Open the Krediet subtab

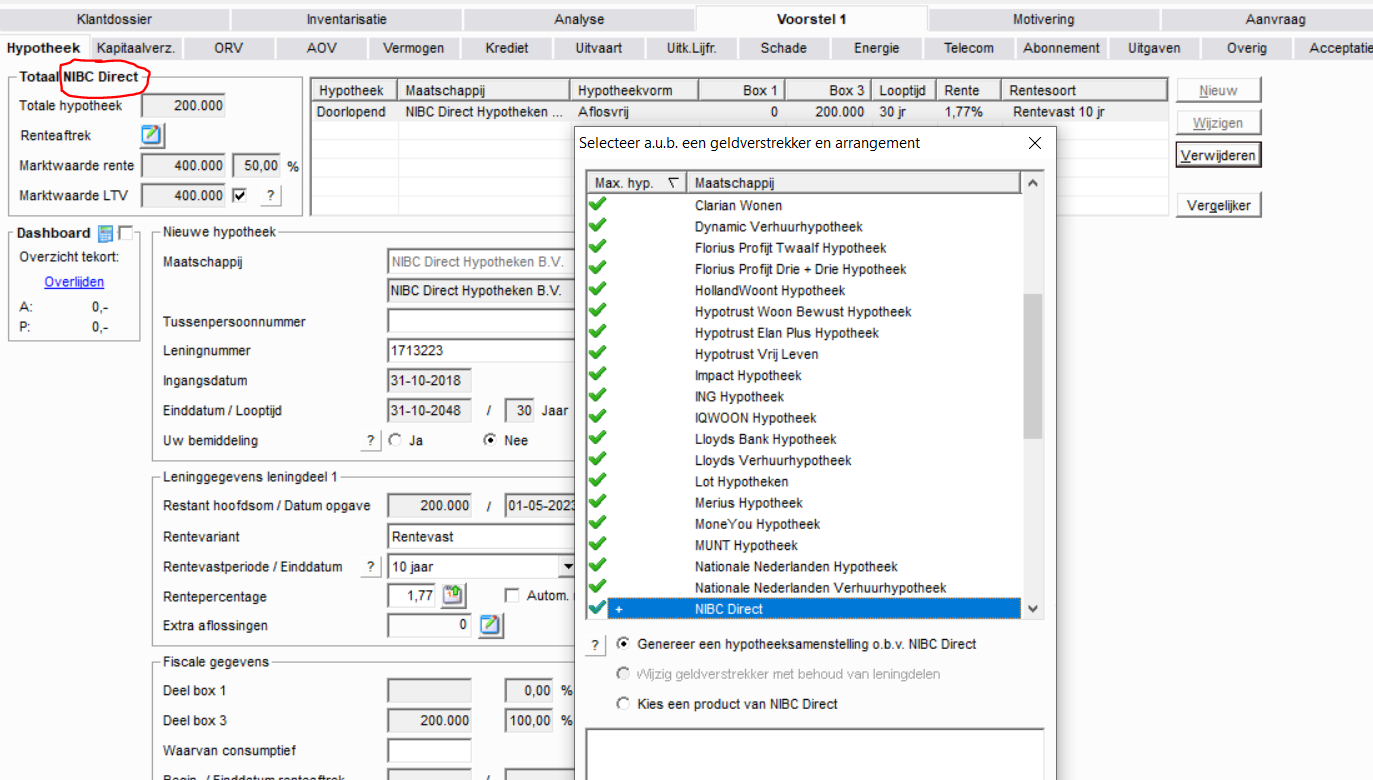point(507,48)
